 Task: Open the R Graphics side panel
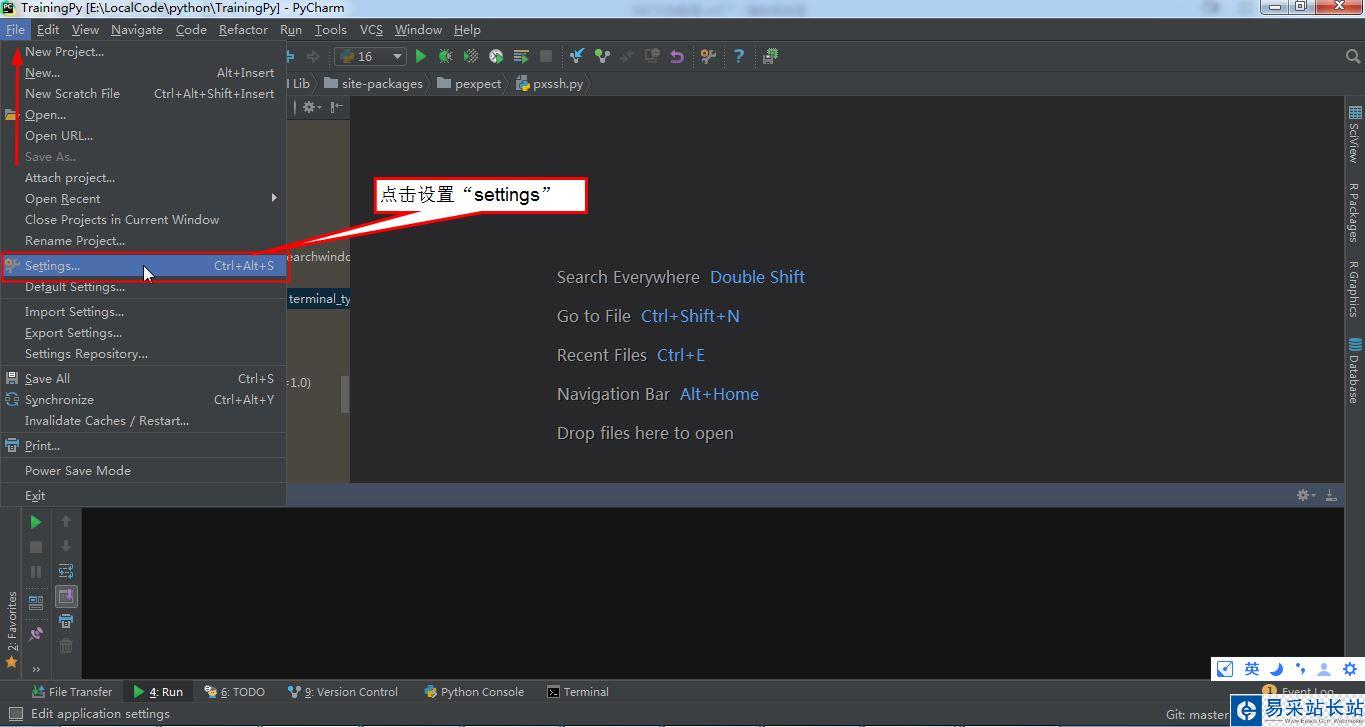point(1355,289)
